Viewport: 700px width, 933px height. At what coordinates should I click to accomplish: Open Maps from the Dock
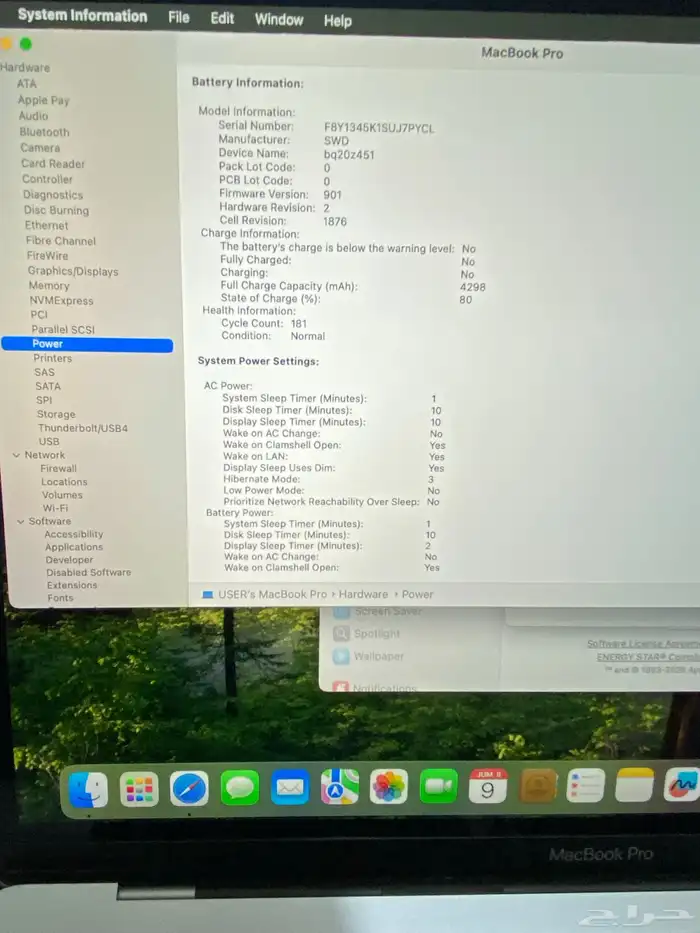tap(339, 787)
